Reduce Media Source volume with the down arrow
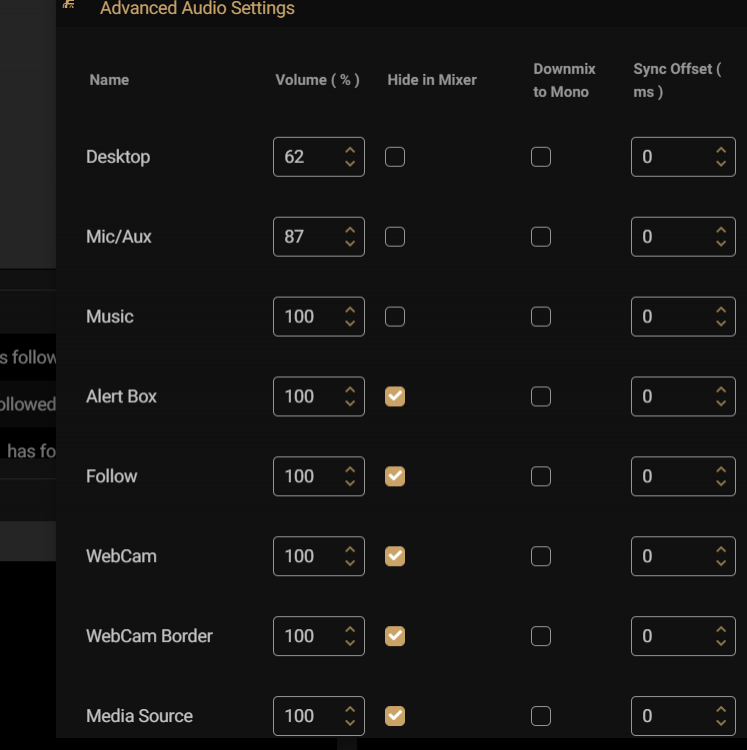Screen dimensions: 747x750 (350, 723)
